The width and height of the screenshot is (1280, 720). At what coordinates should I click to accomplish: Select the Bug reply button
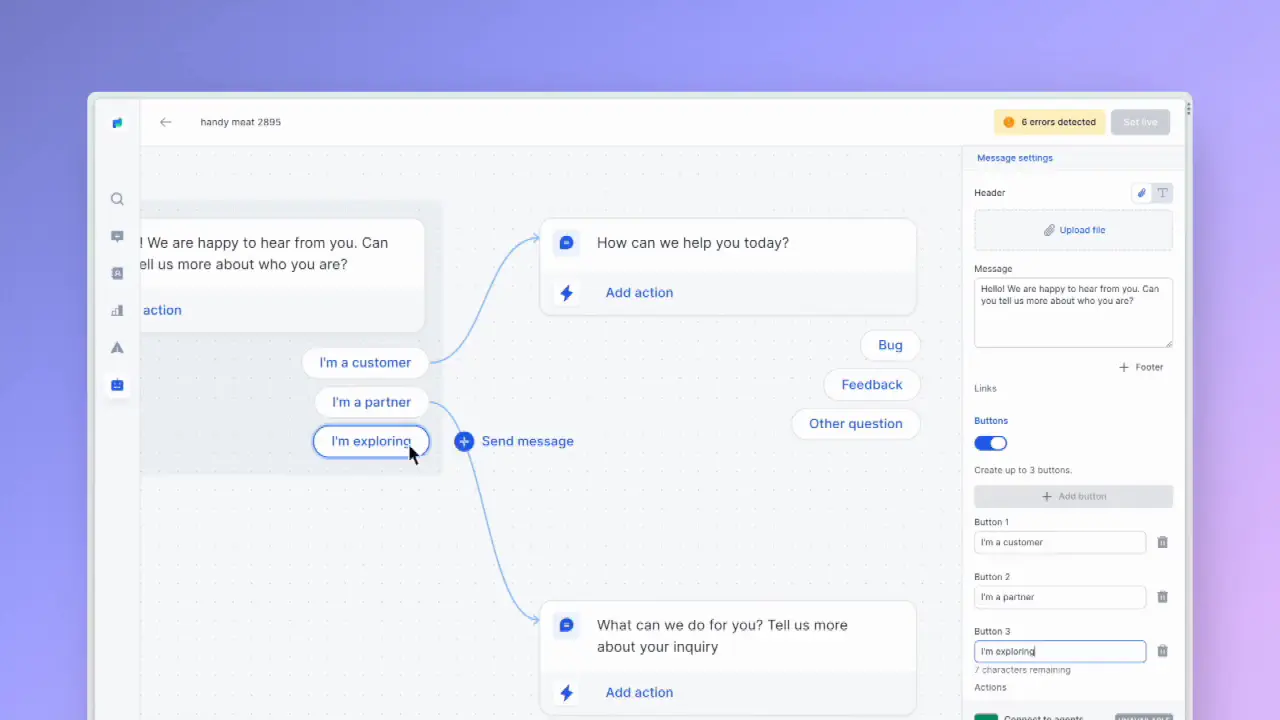point(890,345)
